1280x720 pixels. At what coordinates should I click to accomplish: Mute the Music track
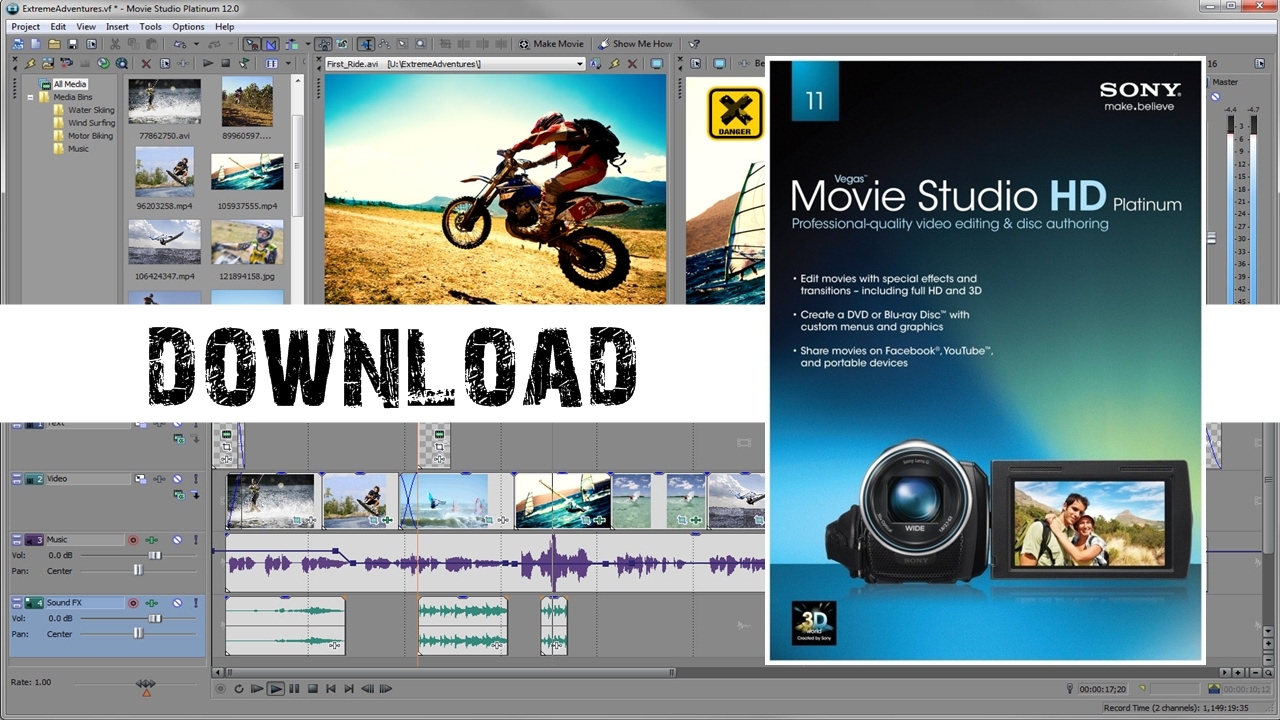tap(177, 540)
